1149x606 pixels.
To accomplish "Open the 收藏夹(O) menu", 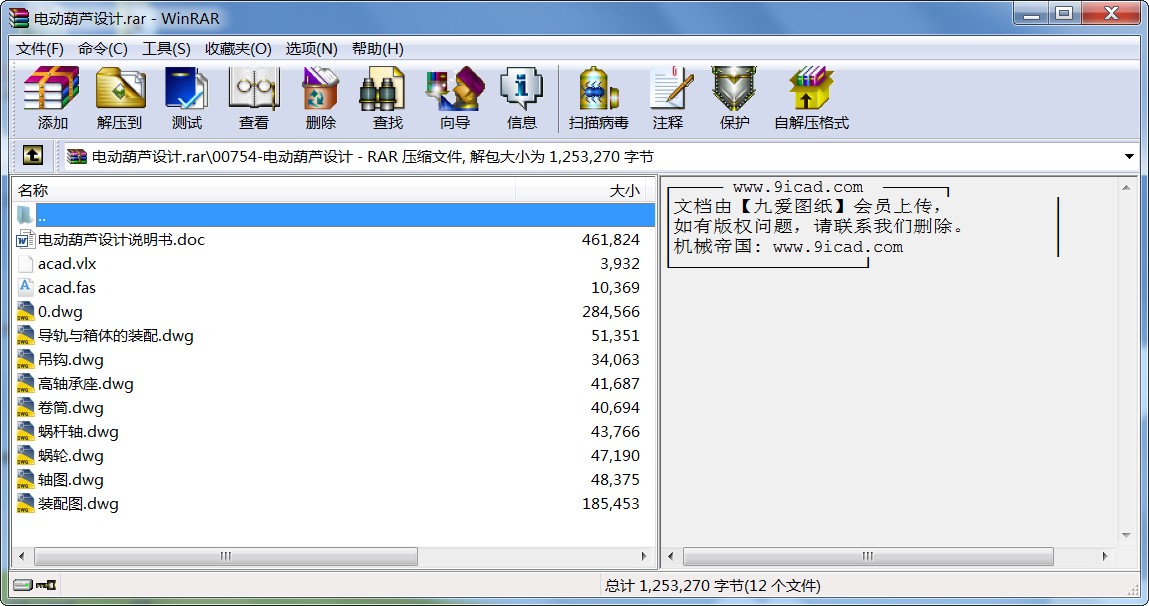I will (x=238, y=48).
